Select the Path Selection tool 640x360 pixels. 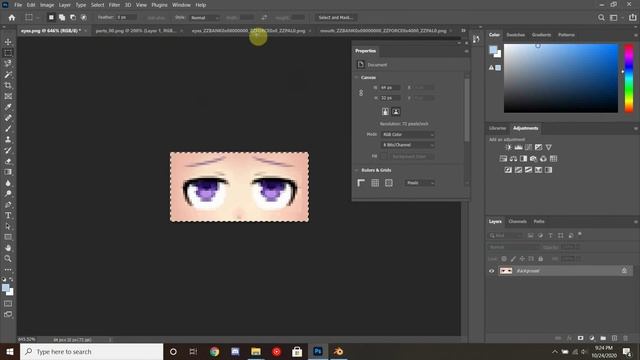click(x=8, y=226)
